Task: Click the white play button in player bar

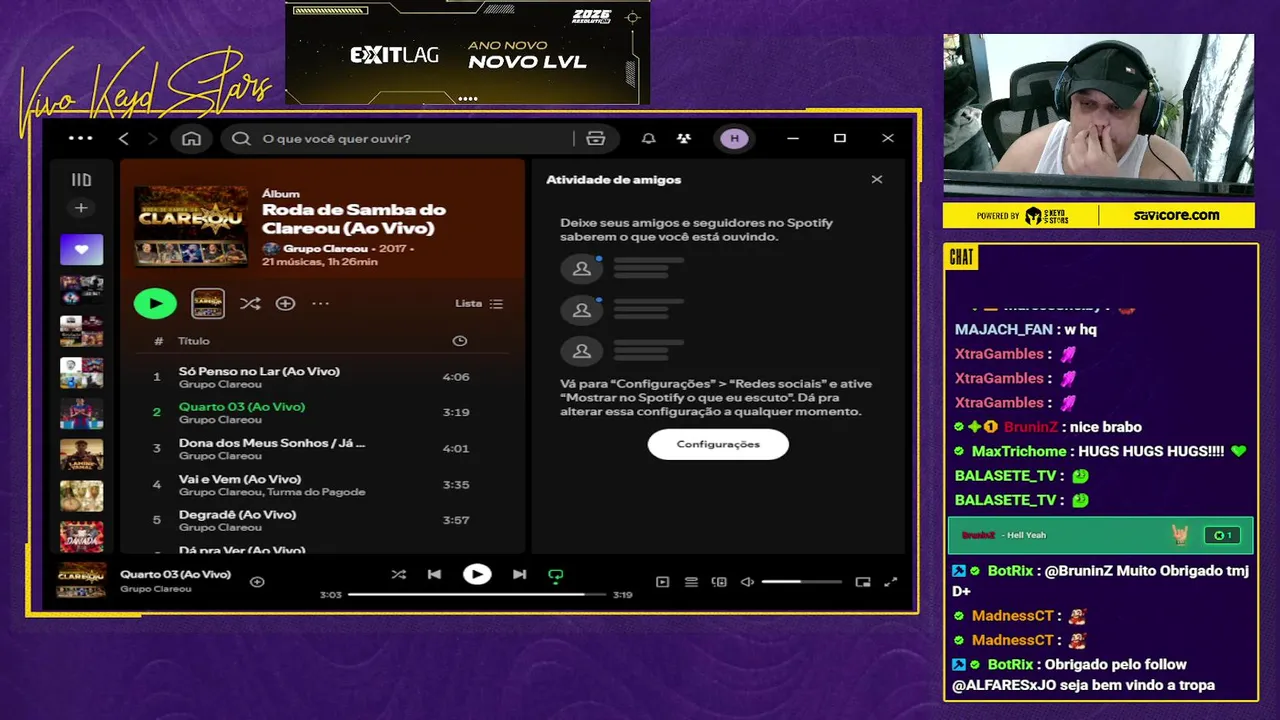Action: click(x=477, y=574)
